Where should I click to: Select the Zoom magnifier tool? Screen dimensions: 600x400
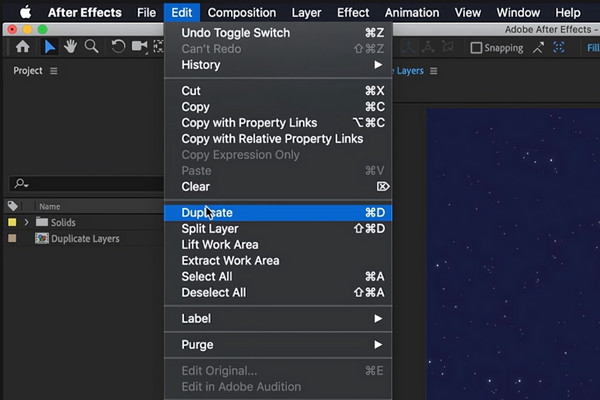[x=91, y=47]
